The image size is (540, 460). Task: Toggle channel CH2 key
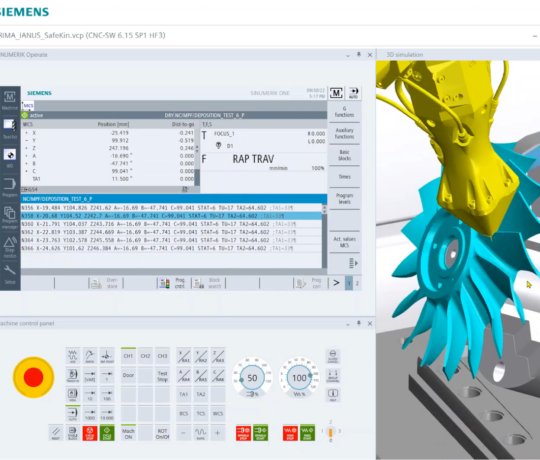tap(145, 356)
